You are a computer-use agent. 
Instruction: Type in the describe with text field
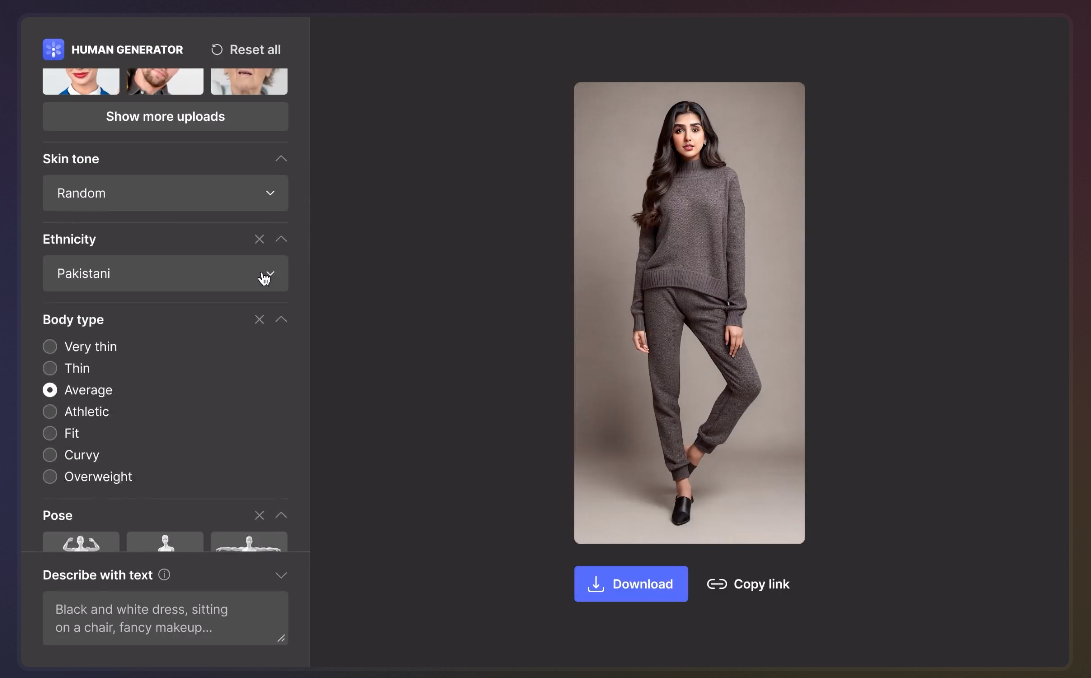coord(165,617)
